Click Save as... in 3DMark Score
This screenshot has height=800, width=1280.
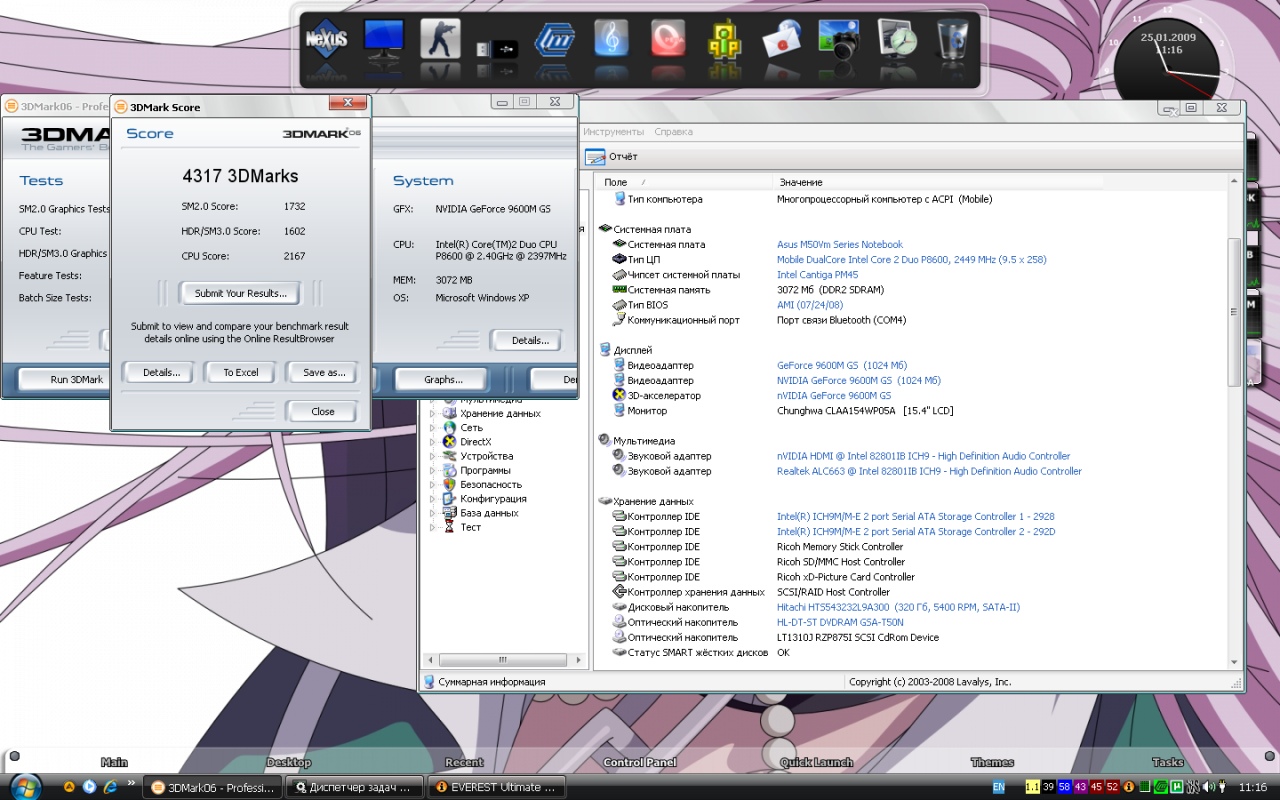[323, 372]
